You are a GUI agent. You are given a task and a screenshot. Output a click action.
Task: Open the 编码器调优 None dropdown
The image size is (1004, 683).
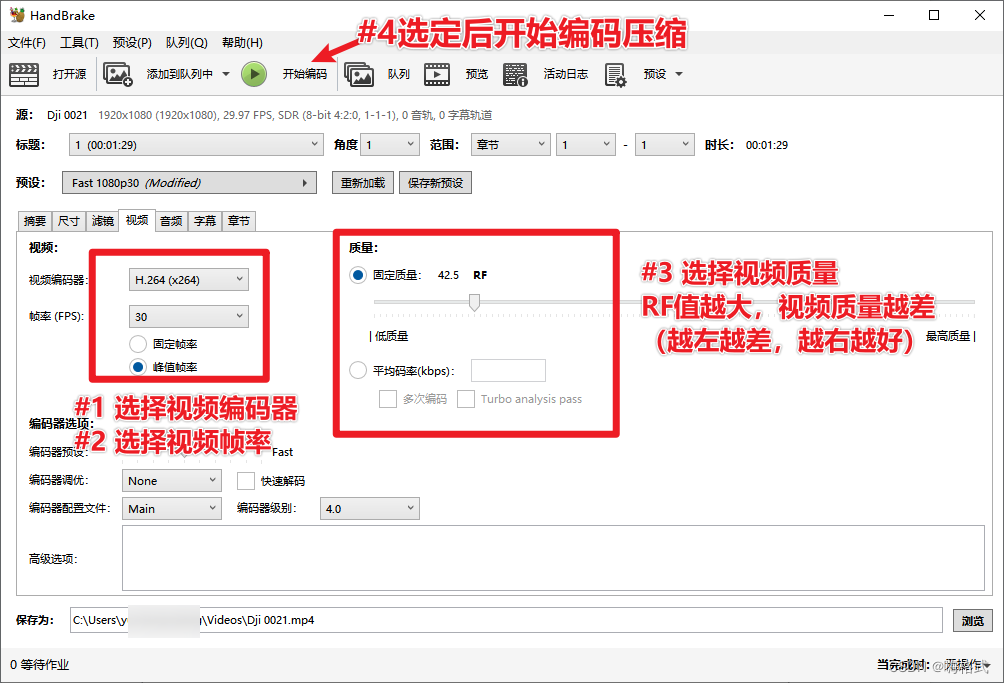[172, 481]
